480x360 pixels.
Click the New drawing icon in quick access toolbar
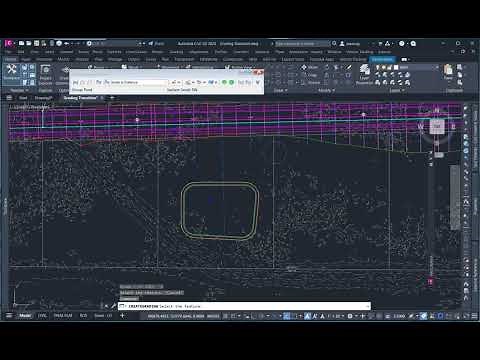[22, 43]
